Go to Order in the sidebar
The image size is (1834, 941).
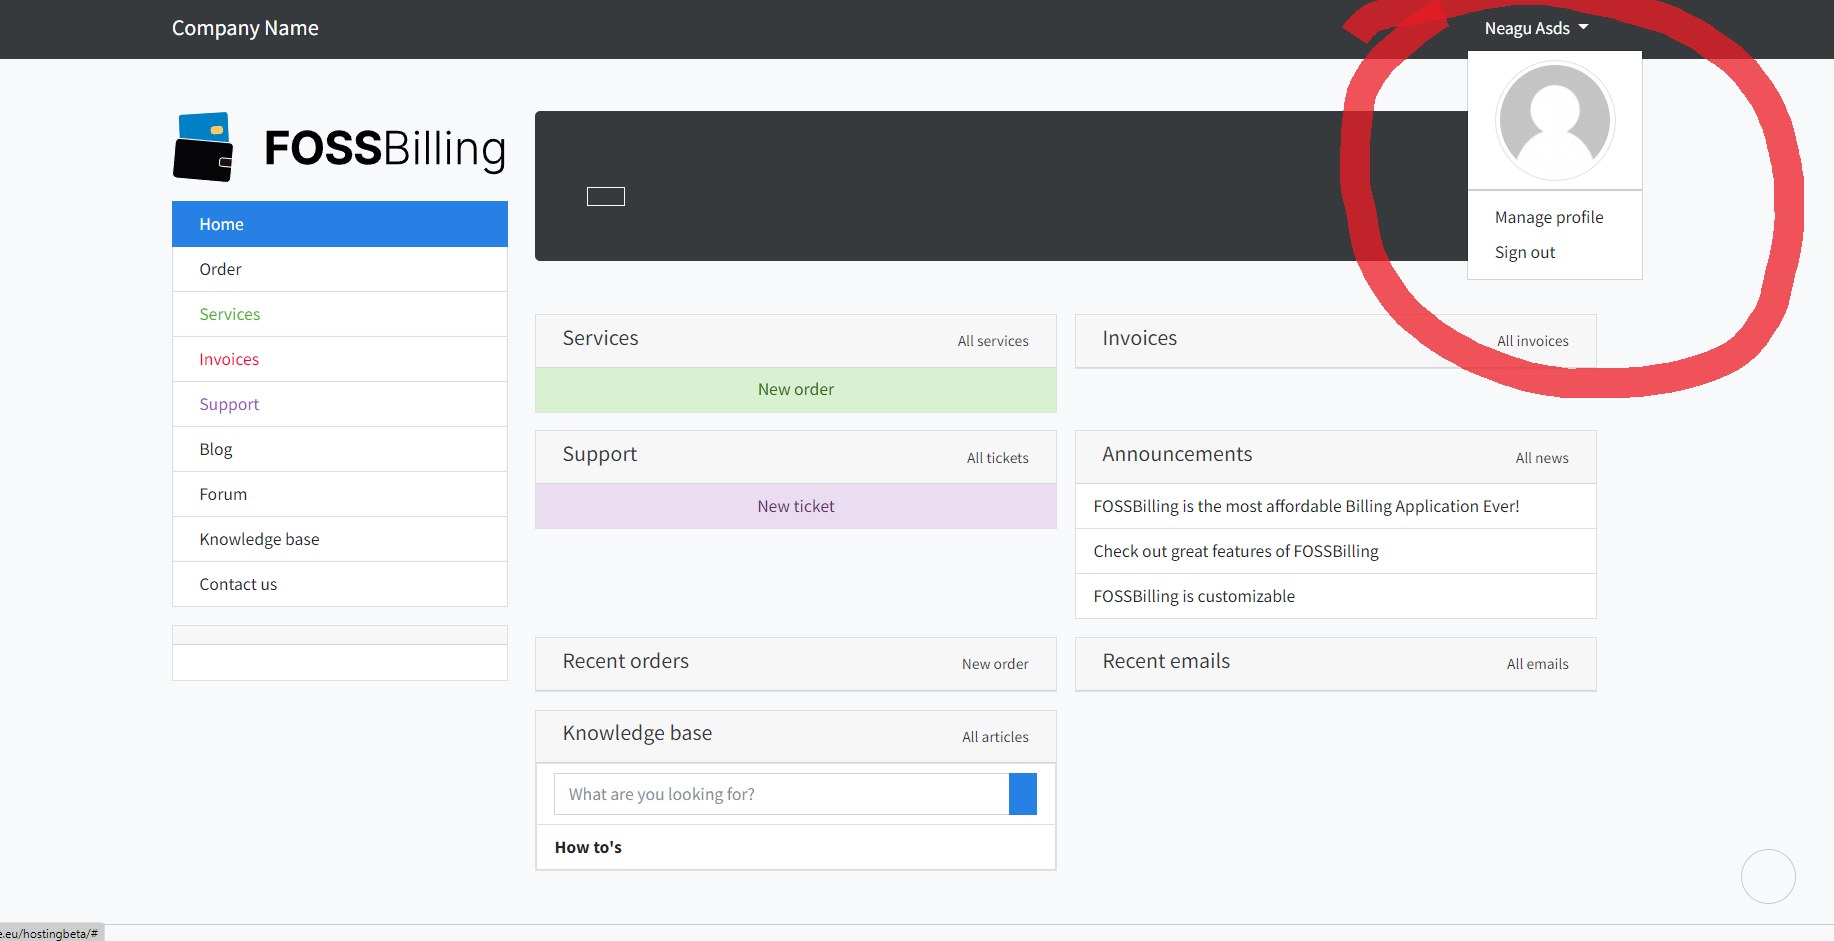click(340, 269)
